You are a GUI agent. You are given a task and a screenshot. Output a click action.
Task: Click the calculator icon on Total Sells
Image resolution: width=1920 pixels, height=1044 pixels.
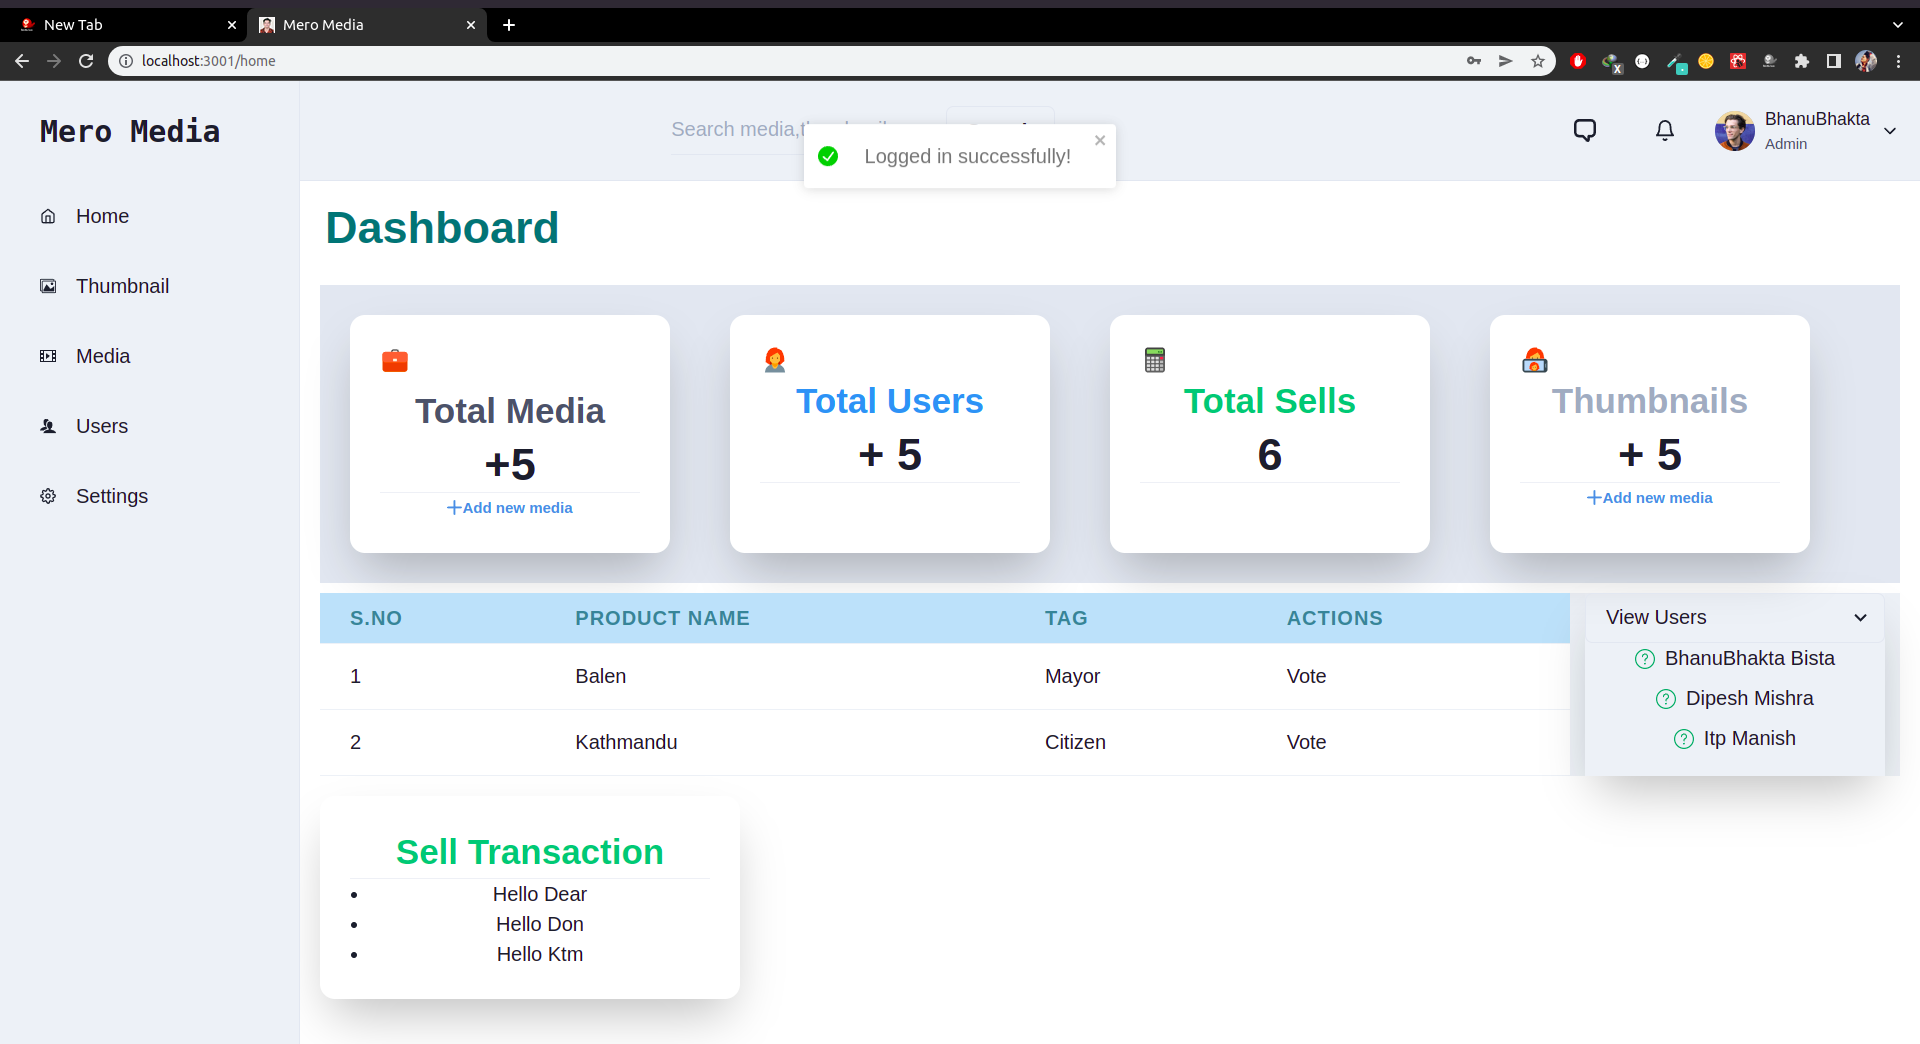tap(1155, 360)
